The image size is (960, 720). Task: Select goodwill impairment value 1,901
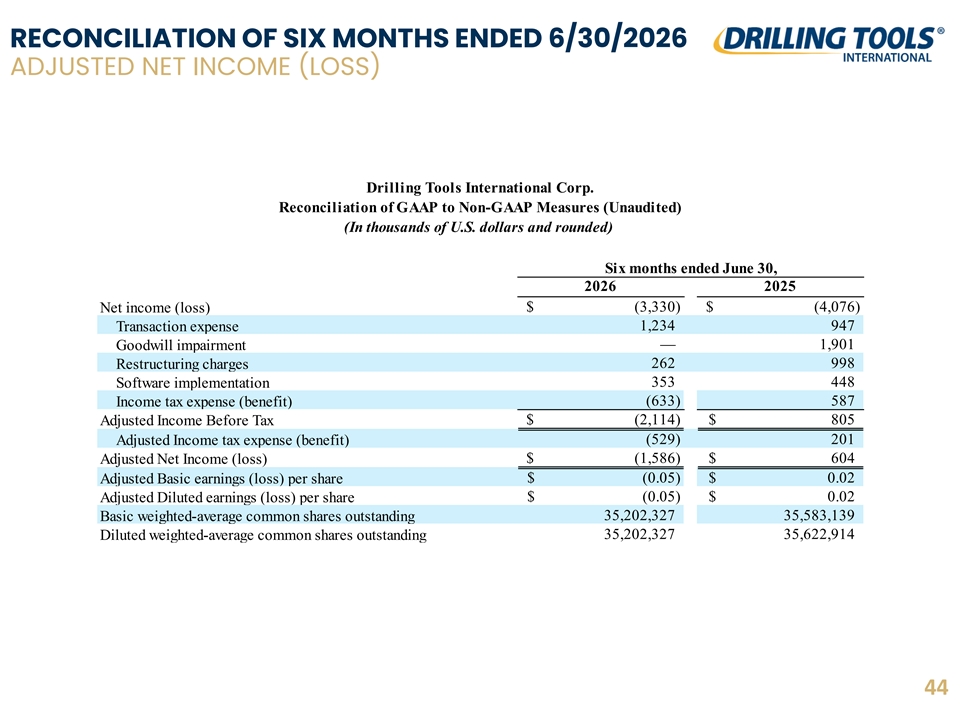837,345
